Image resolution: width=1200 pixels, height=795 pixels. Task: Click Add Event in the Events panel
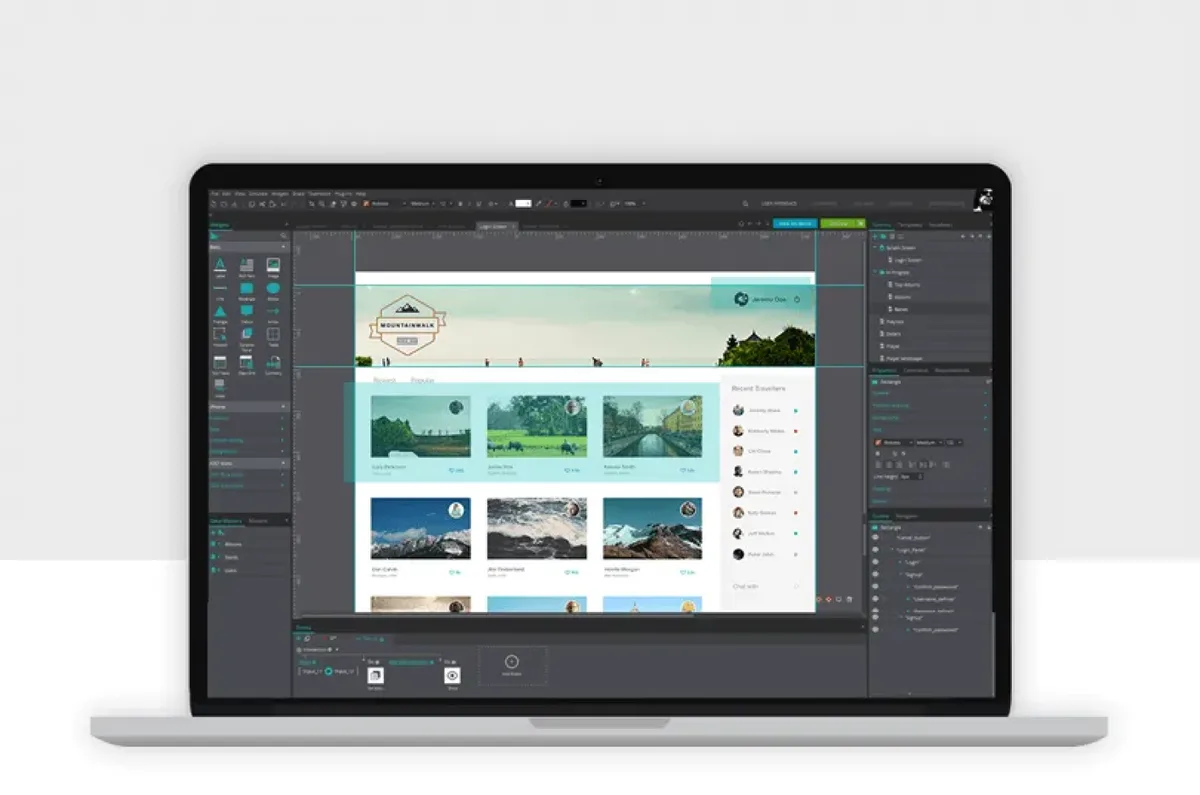[512, 665]
